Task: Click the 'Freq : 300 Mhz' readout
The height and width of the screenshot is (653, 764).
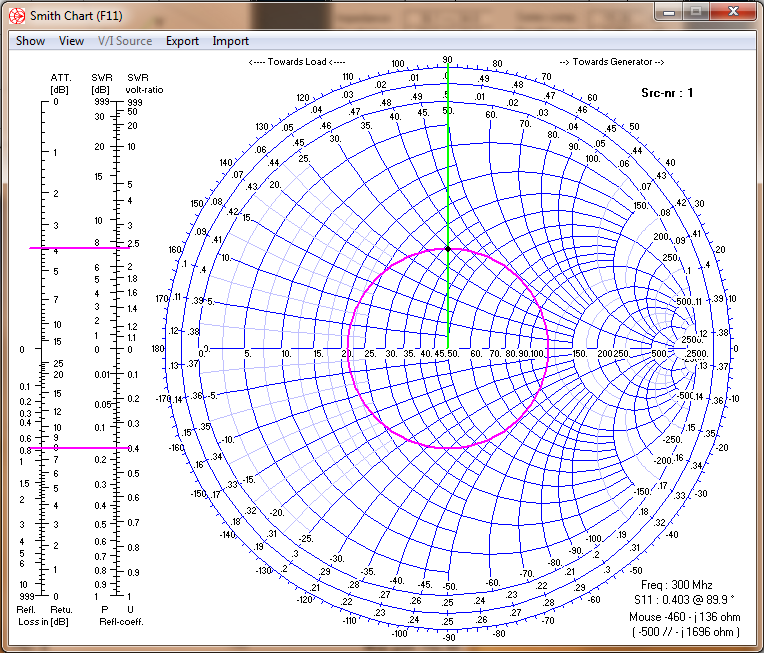Action: pos(676,585)
